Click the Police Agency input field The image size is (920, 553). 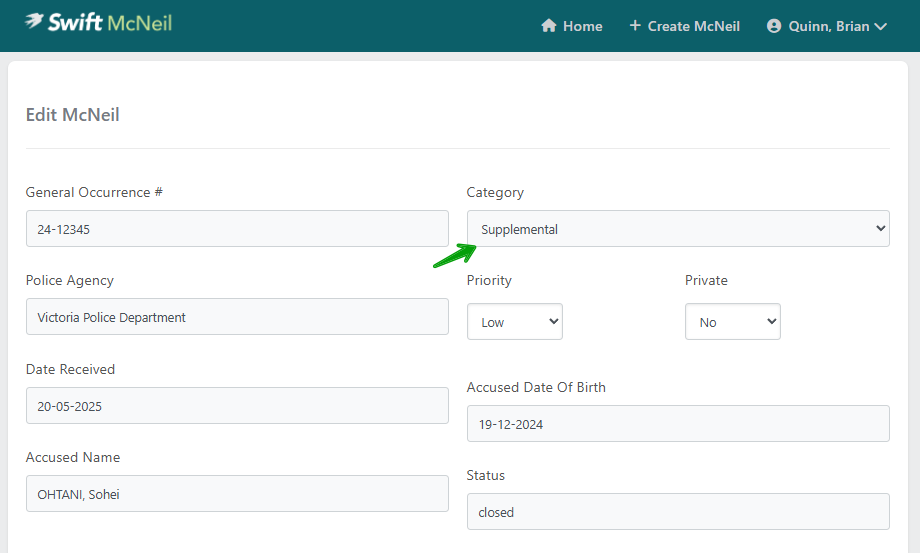point(237,317)
